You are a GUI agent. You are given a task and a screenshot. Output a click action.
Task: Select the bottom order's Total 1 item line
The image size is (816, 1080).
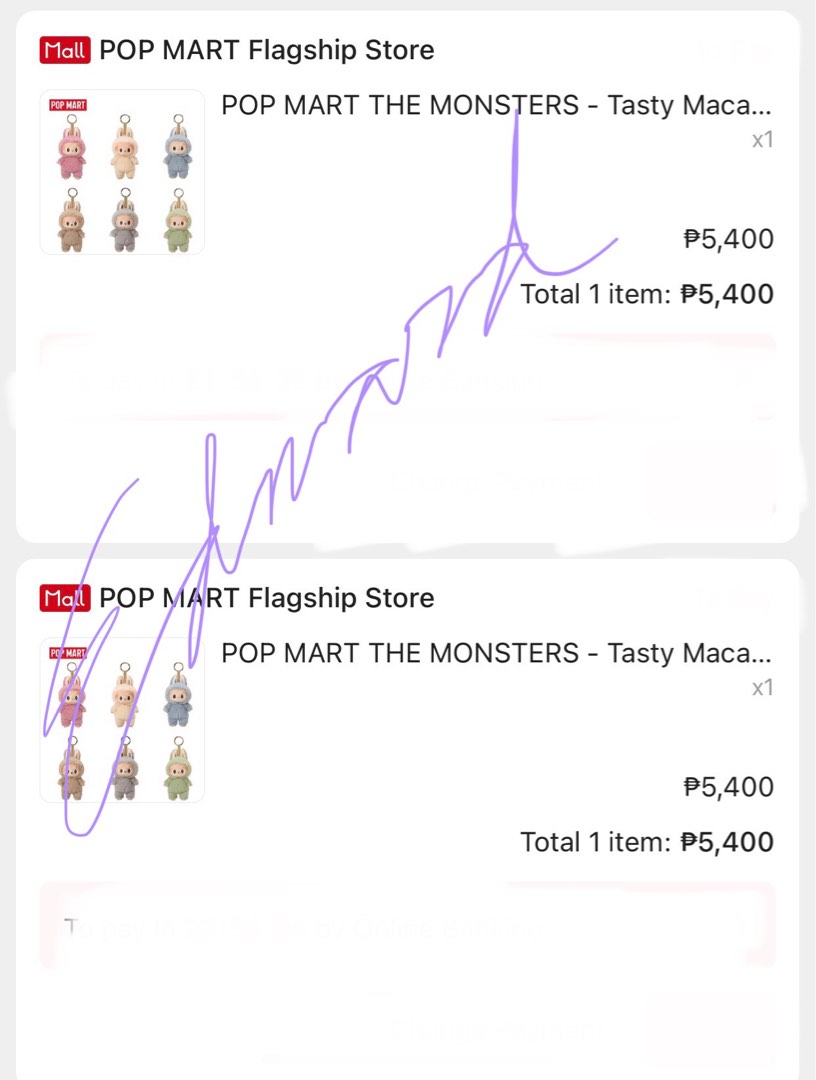pos(646,842)
